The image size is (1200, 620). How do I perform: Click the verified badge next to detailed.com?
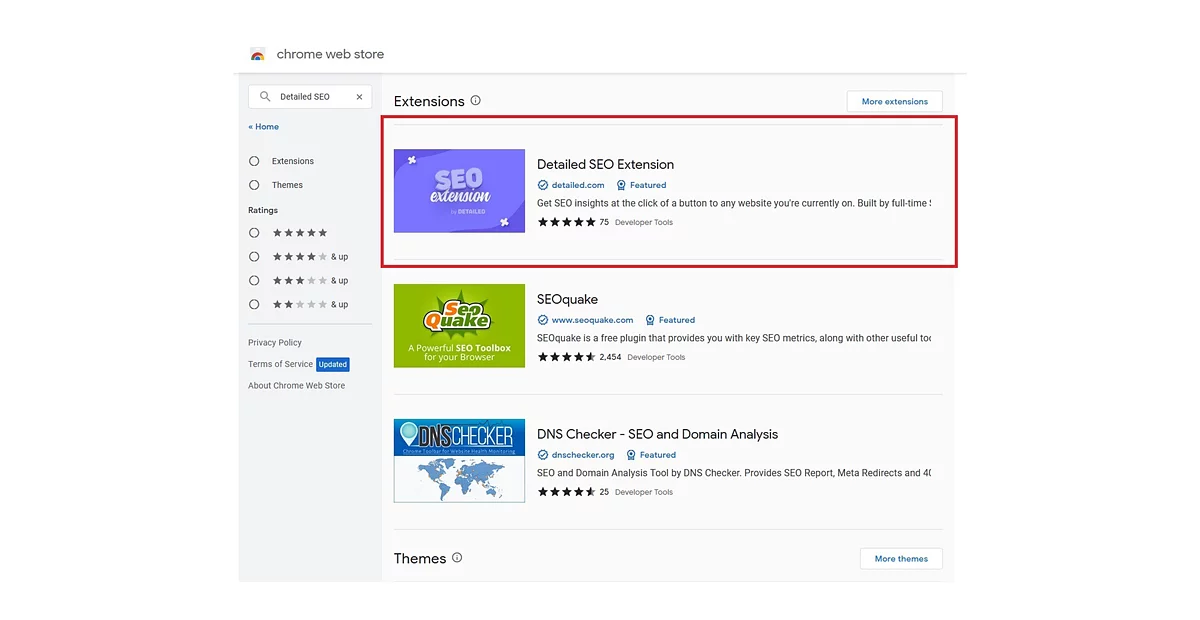click(x=543, y=185)
